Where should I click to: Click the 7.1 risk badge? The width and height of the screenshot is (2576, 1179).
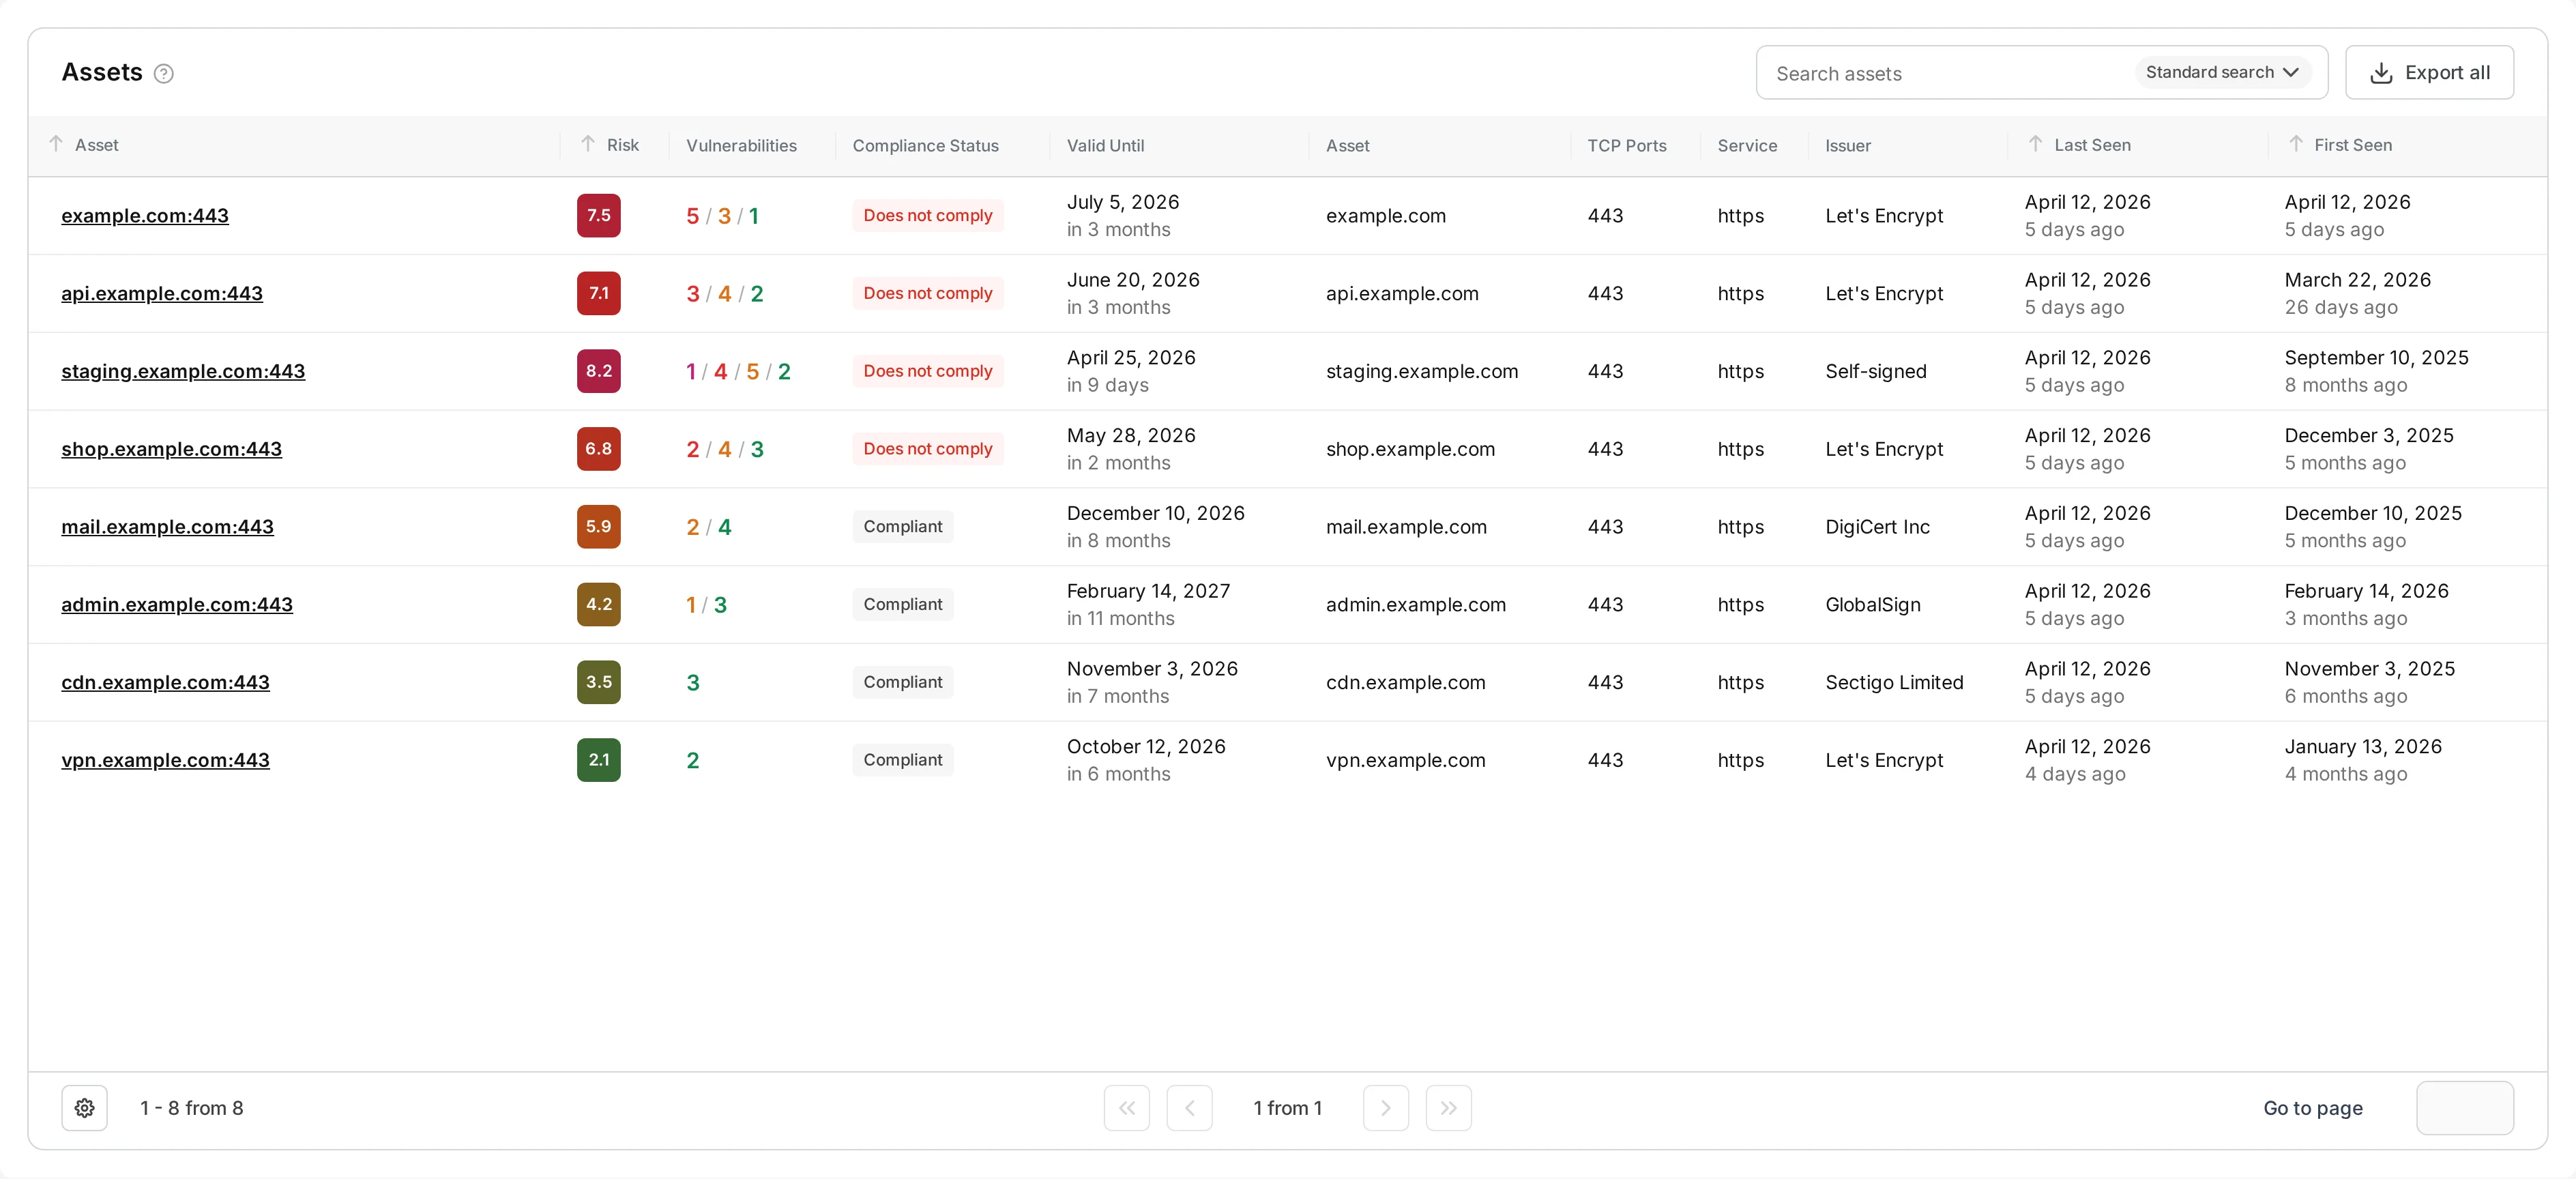[599, 294]
